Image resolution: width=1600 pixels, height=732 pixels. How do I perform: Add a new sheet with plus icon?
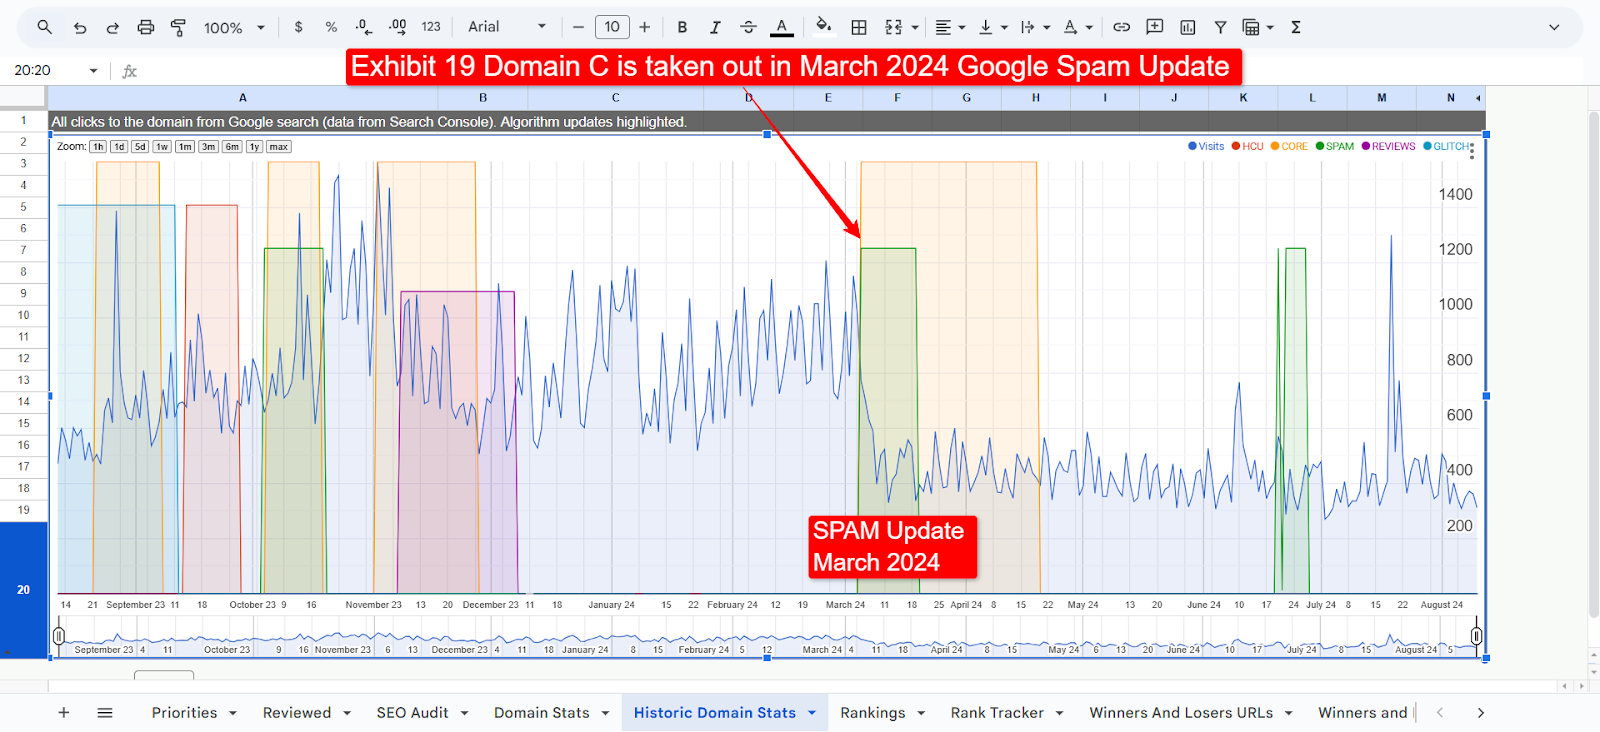point(64,712)
